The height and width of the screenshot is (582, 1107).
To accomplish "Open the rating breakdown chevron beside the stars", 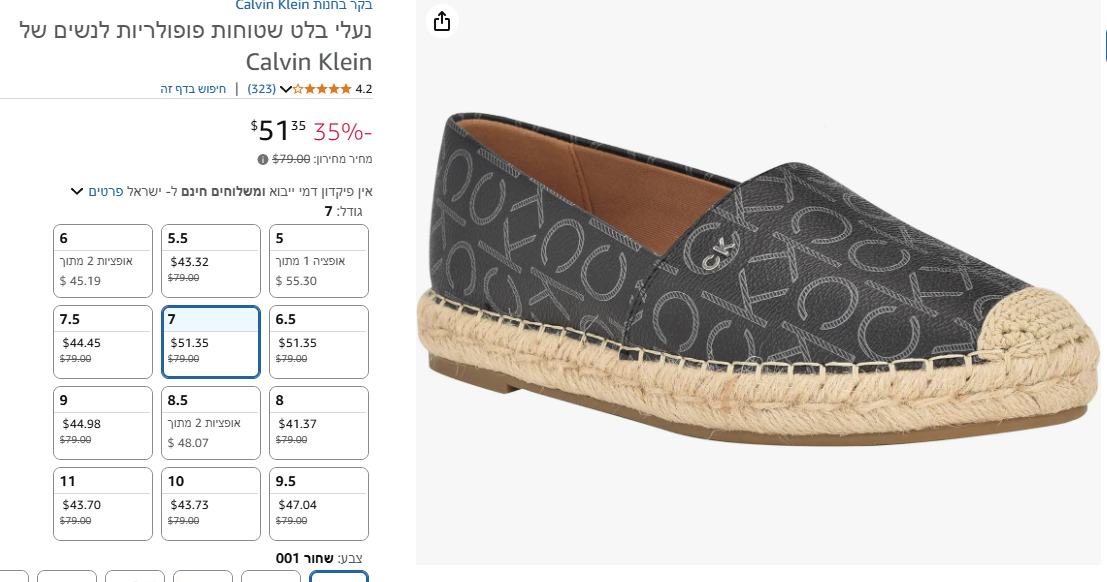I will tap(286, 89).
